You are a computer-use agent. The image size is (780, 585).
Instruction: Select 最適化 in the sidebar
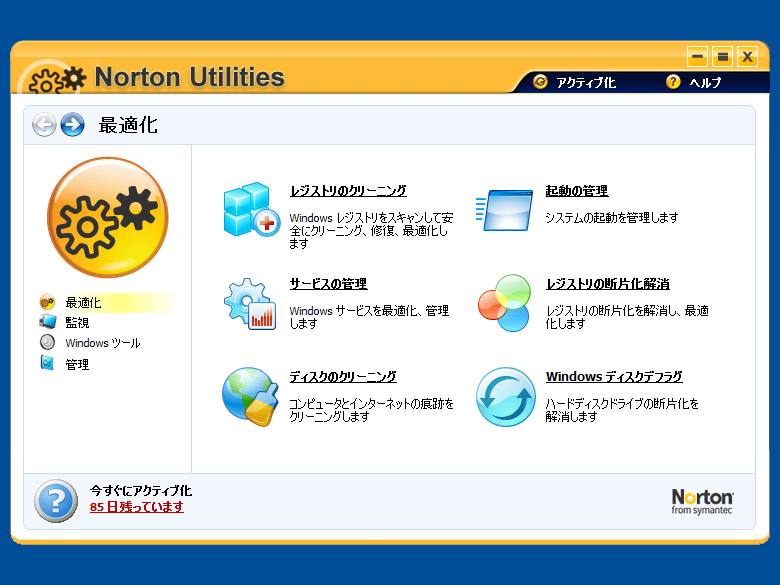coord(83,302)
